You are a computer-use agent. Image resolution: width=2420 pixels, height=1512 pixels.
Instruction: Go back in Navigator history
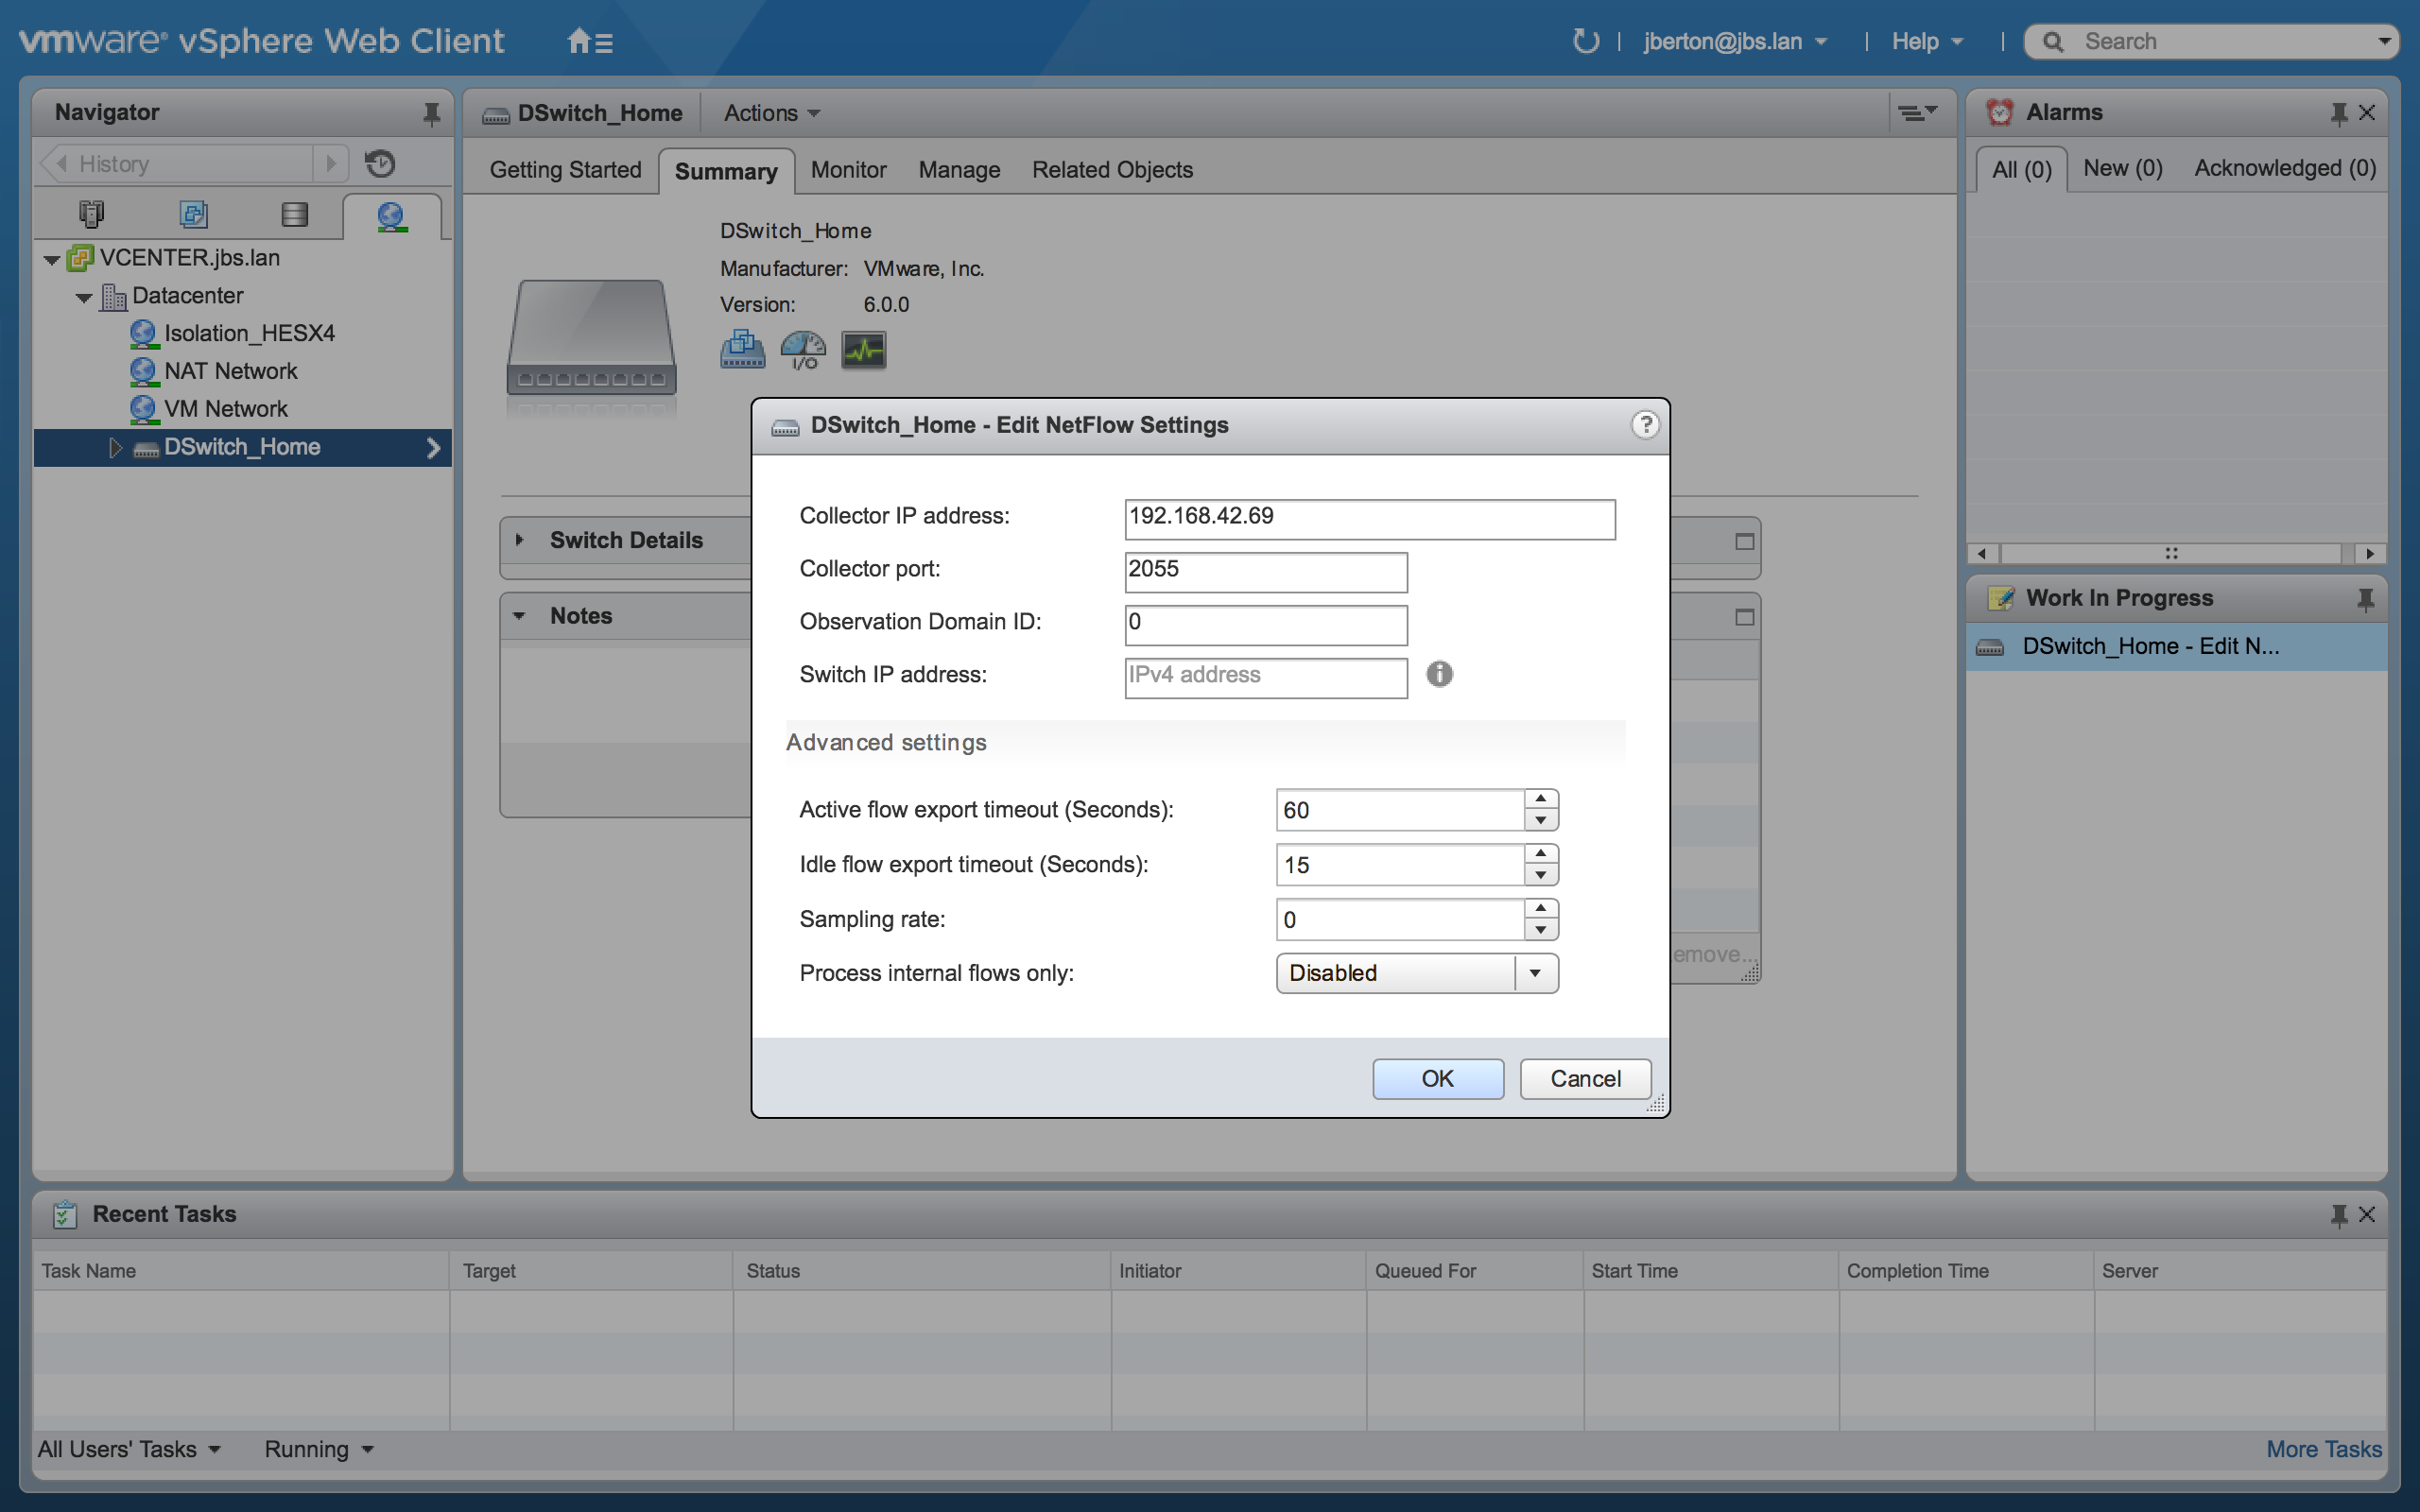[62, 163]
